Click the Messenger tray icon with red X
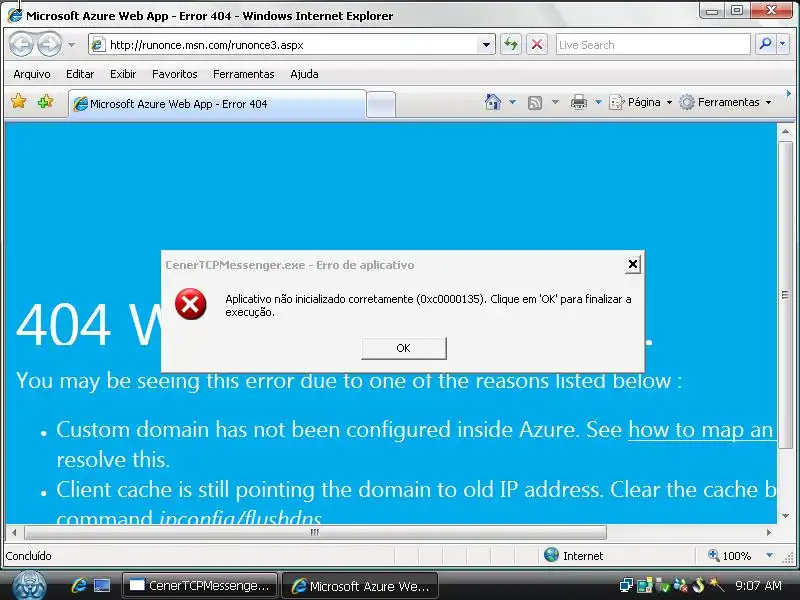 pyautogui.click(x=681, y=585)
